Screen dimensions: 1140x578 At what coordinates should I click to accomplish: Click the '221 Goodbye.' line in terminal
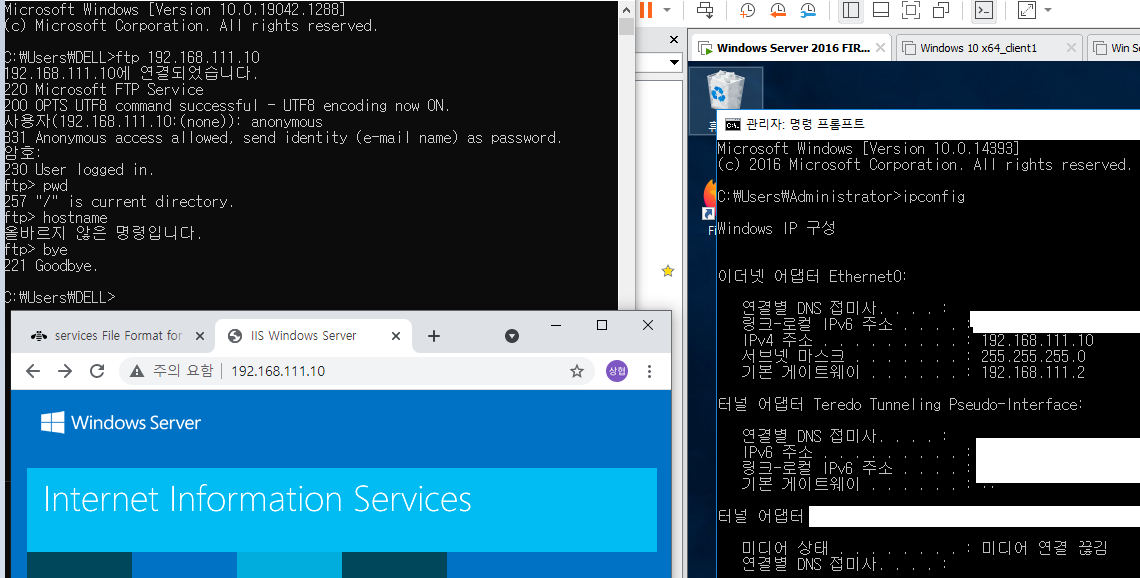(50, 265)
